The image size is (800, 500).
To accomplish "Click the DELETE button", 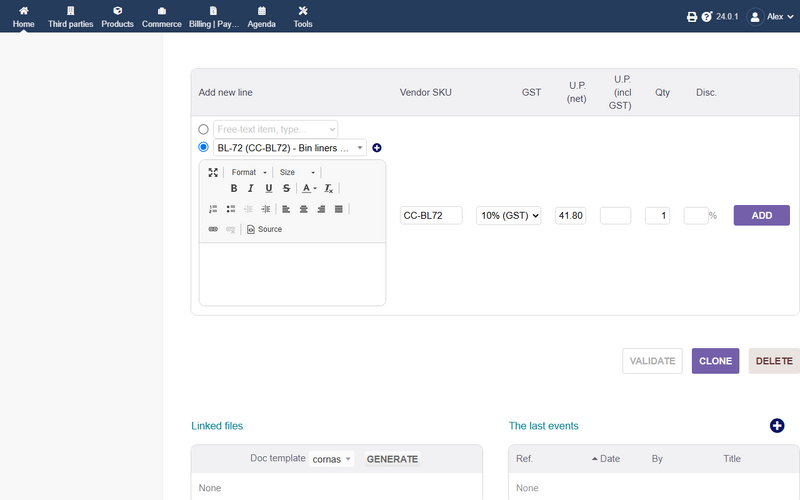I will pyautogui.click(x=774, y=361).
